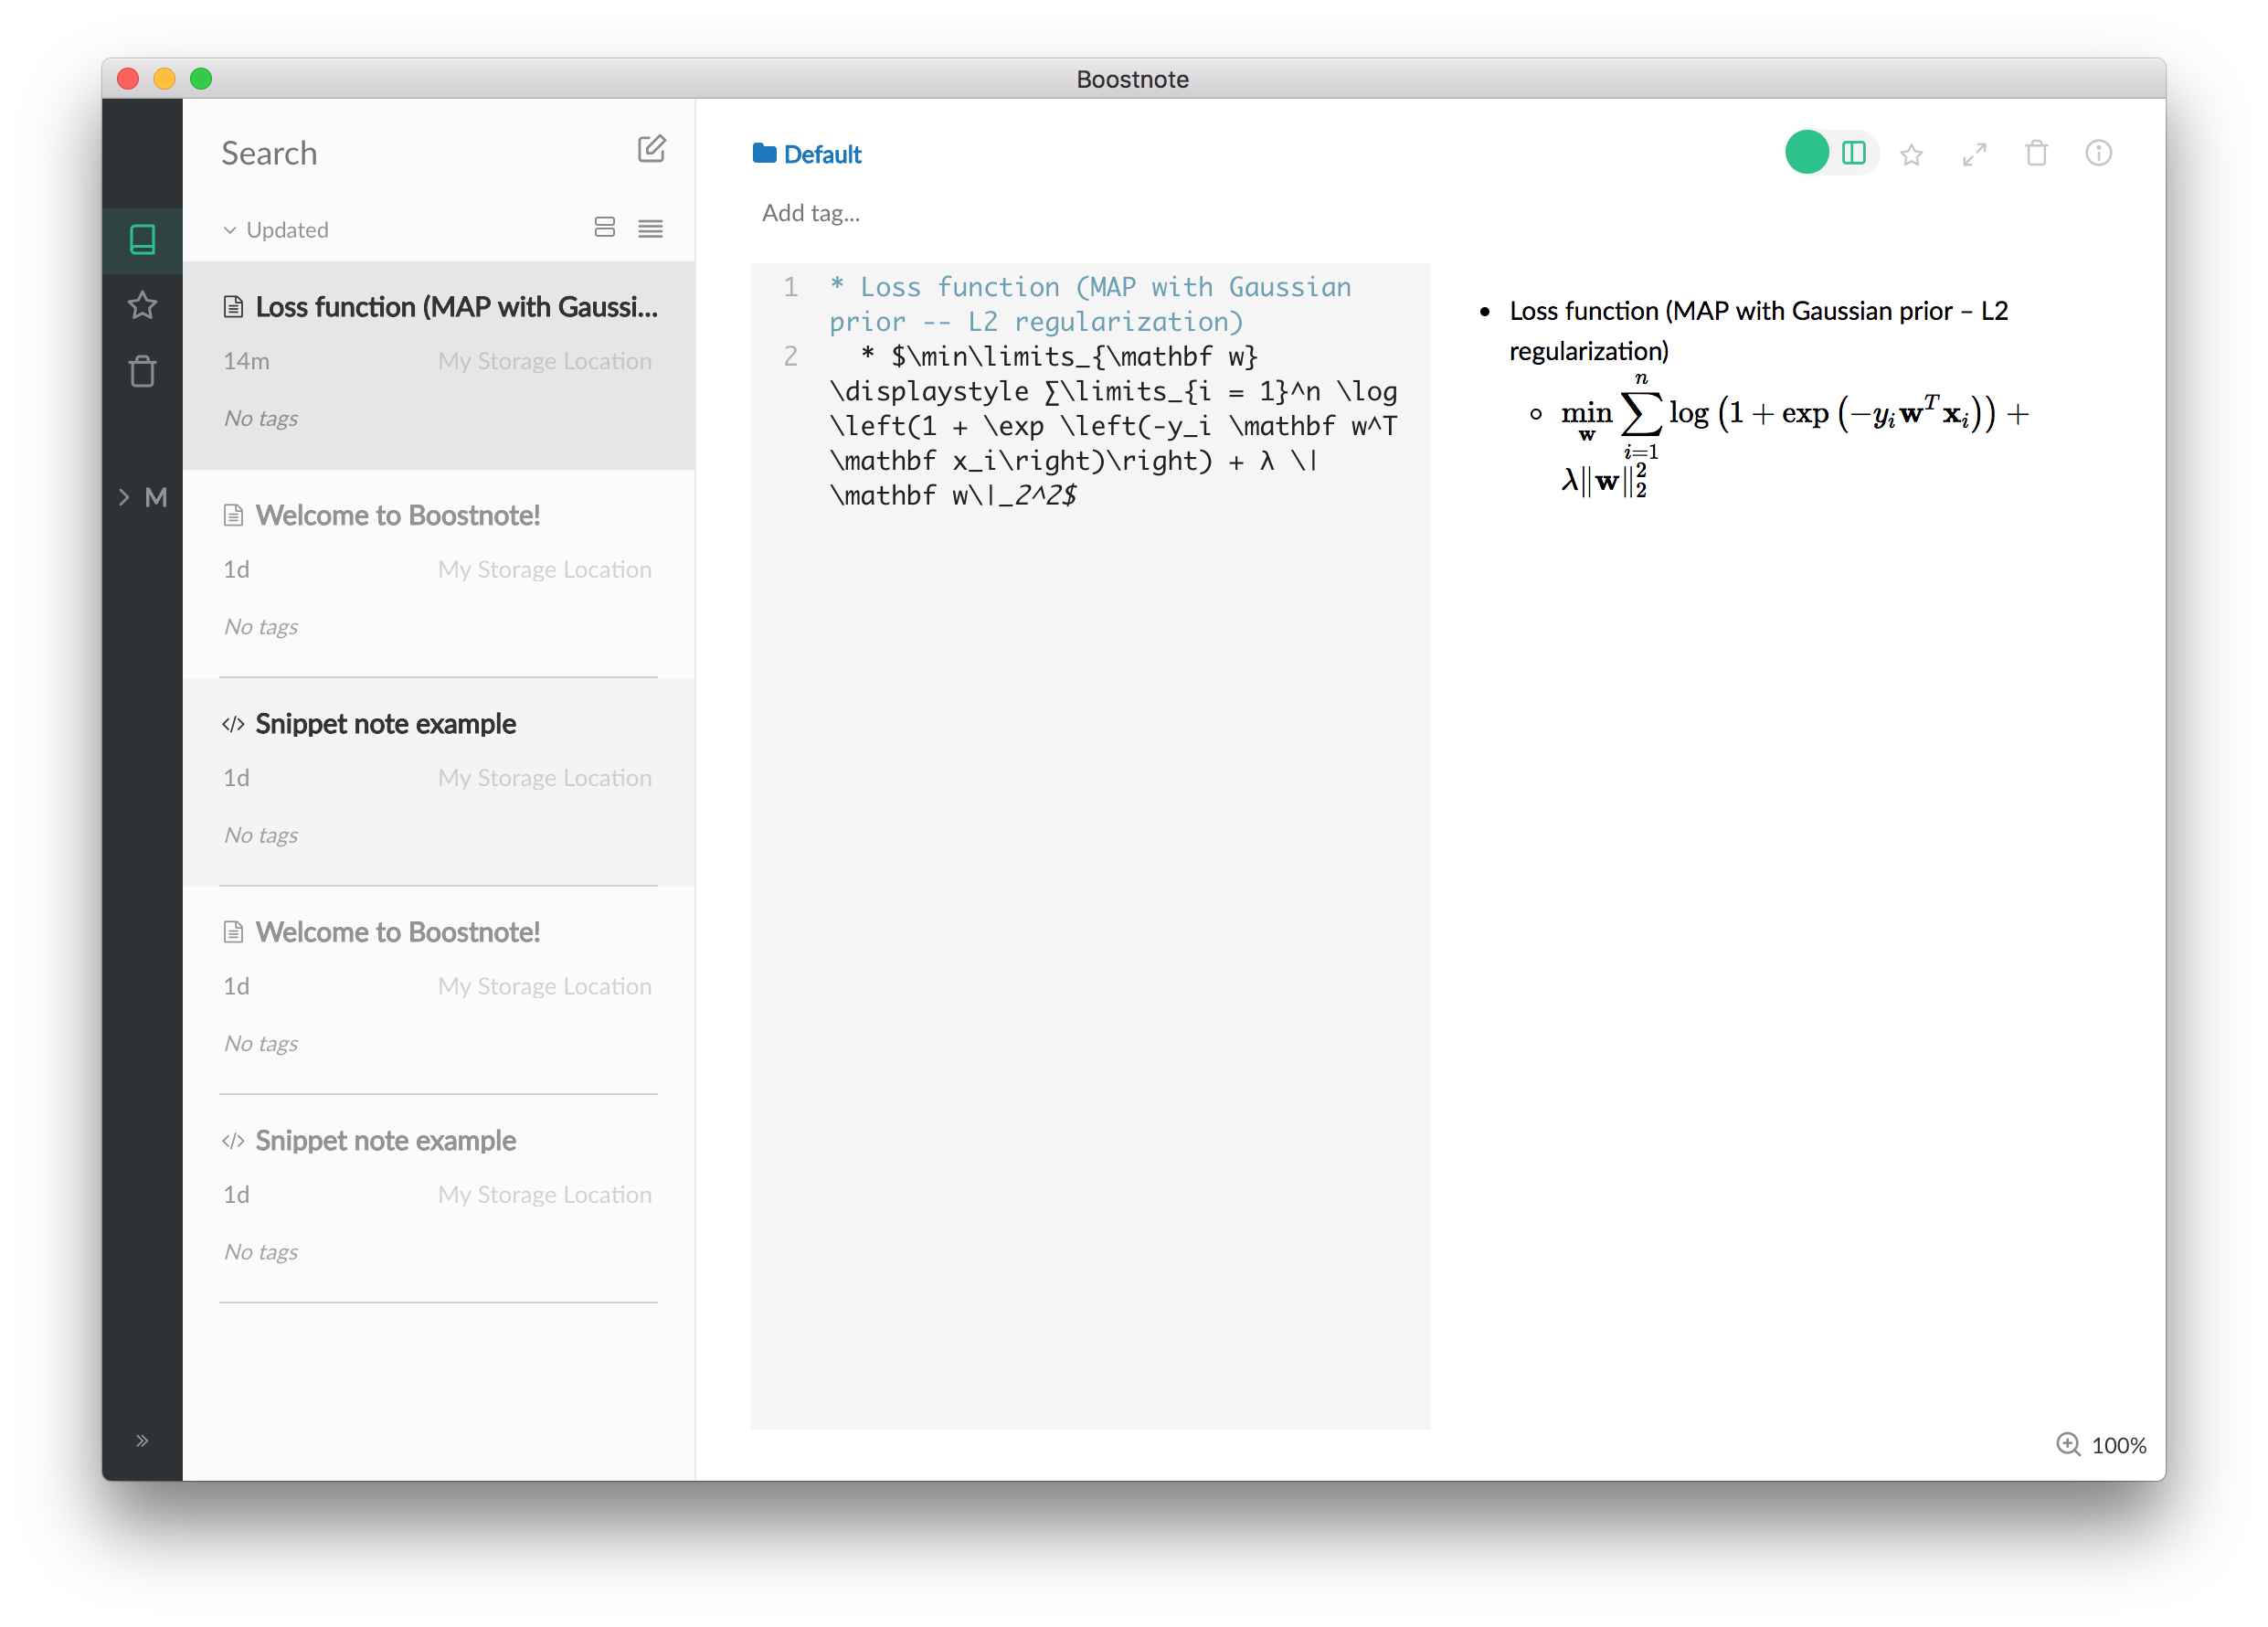
Task: Expand the M storage chevron
Action: coord(124,497)
